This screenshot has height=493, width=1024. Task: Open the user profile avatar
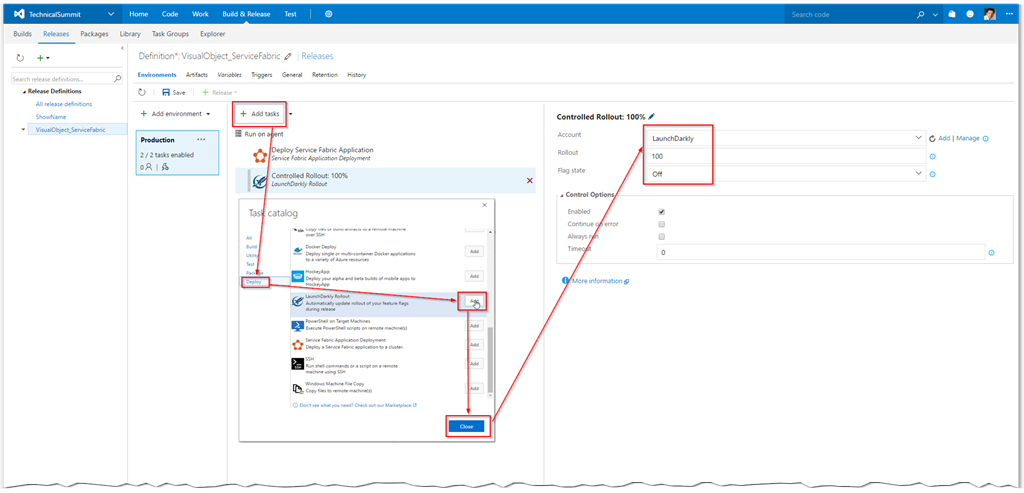(x=989, y=15)
